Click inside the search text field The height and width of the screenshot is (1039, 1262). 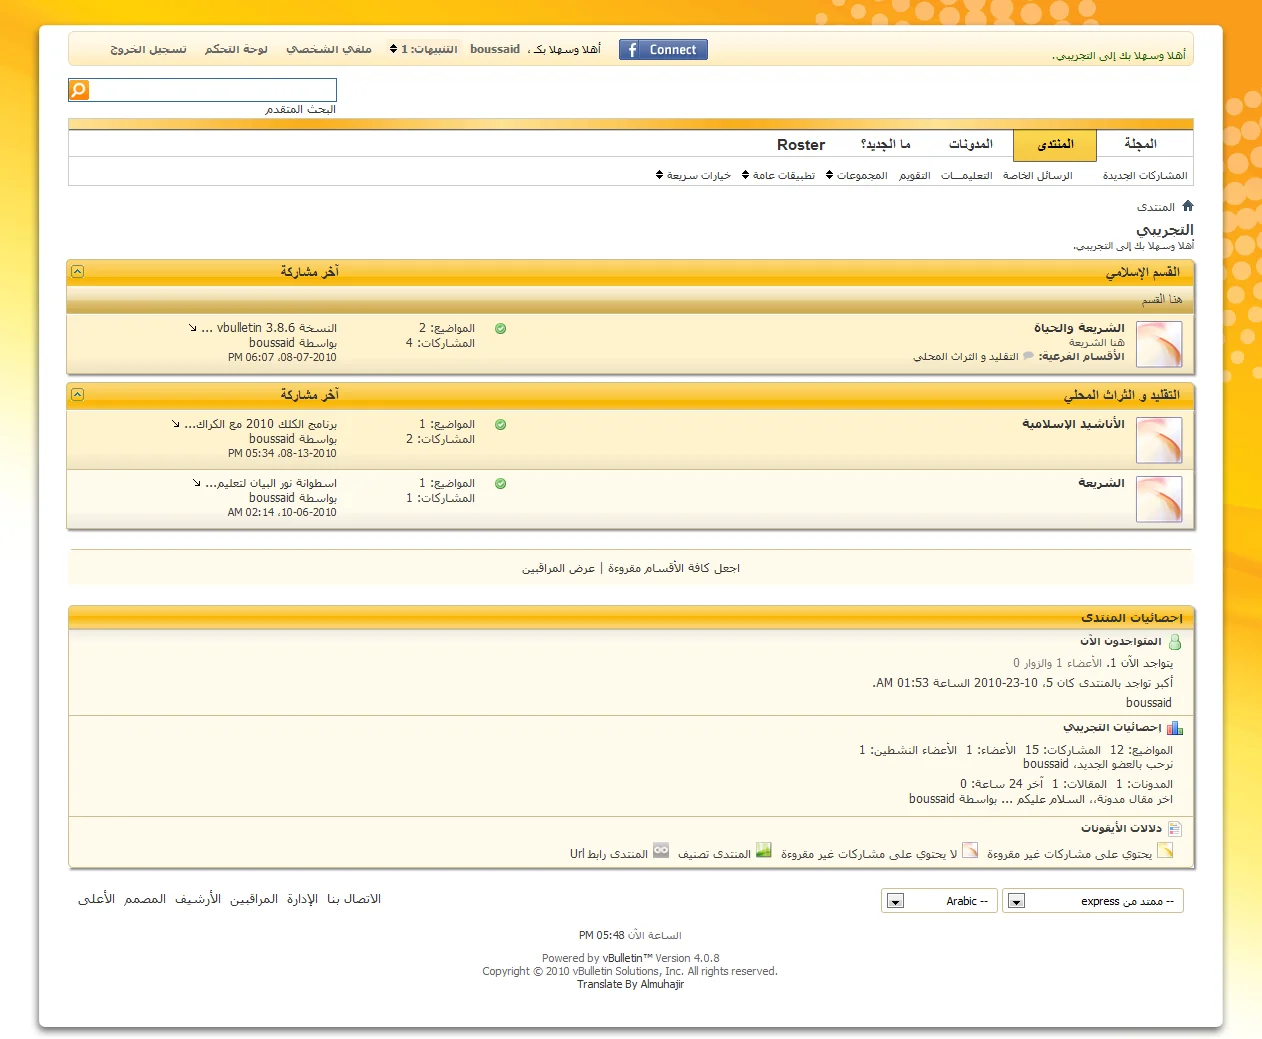[x=213, y=90]
